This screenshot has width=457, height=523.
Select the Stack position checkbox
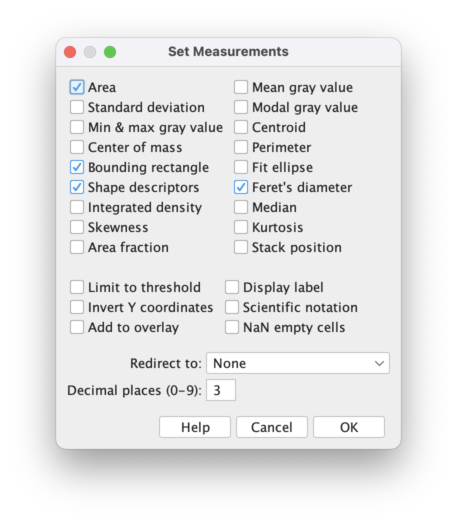point(241,247)
